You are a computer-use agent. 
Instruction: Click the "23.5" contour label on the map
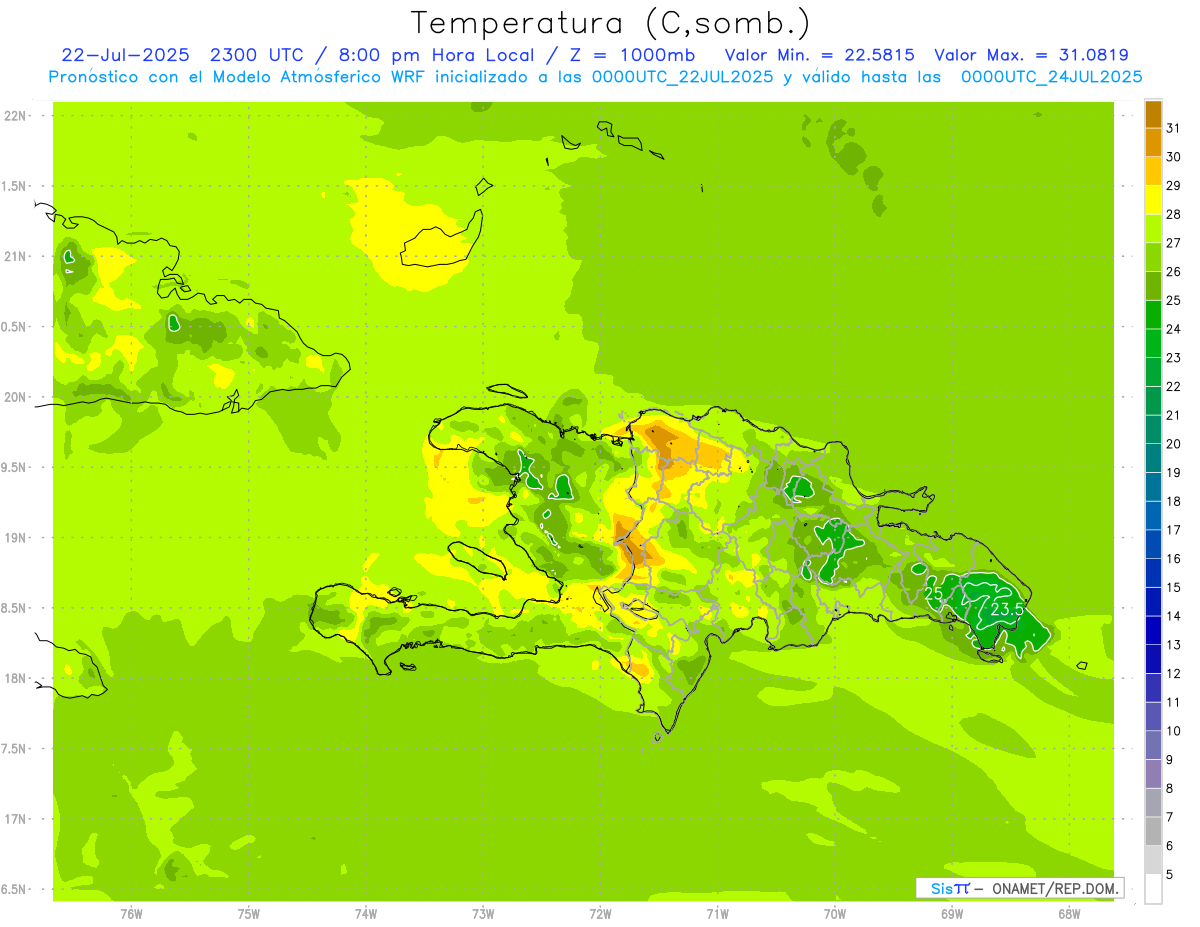[x=1006, y=609]
